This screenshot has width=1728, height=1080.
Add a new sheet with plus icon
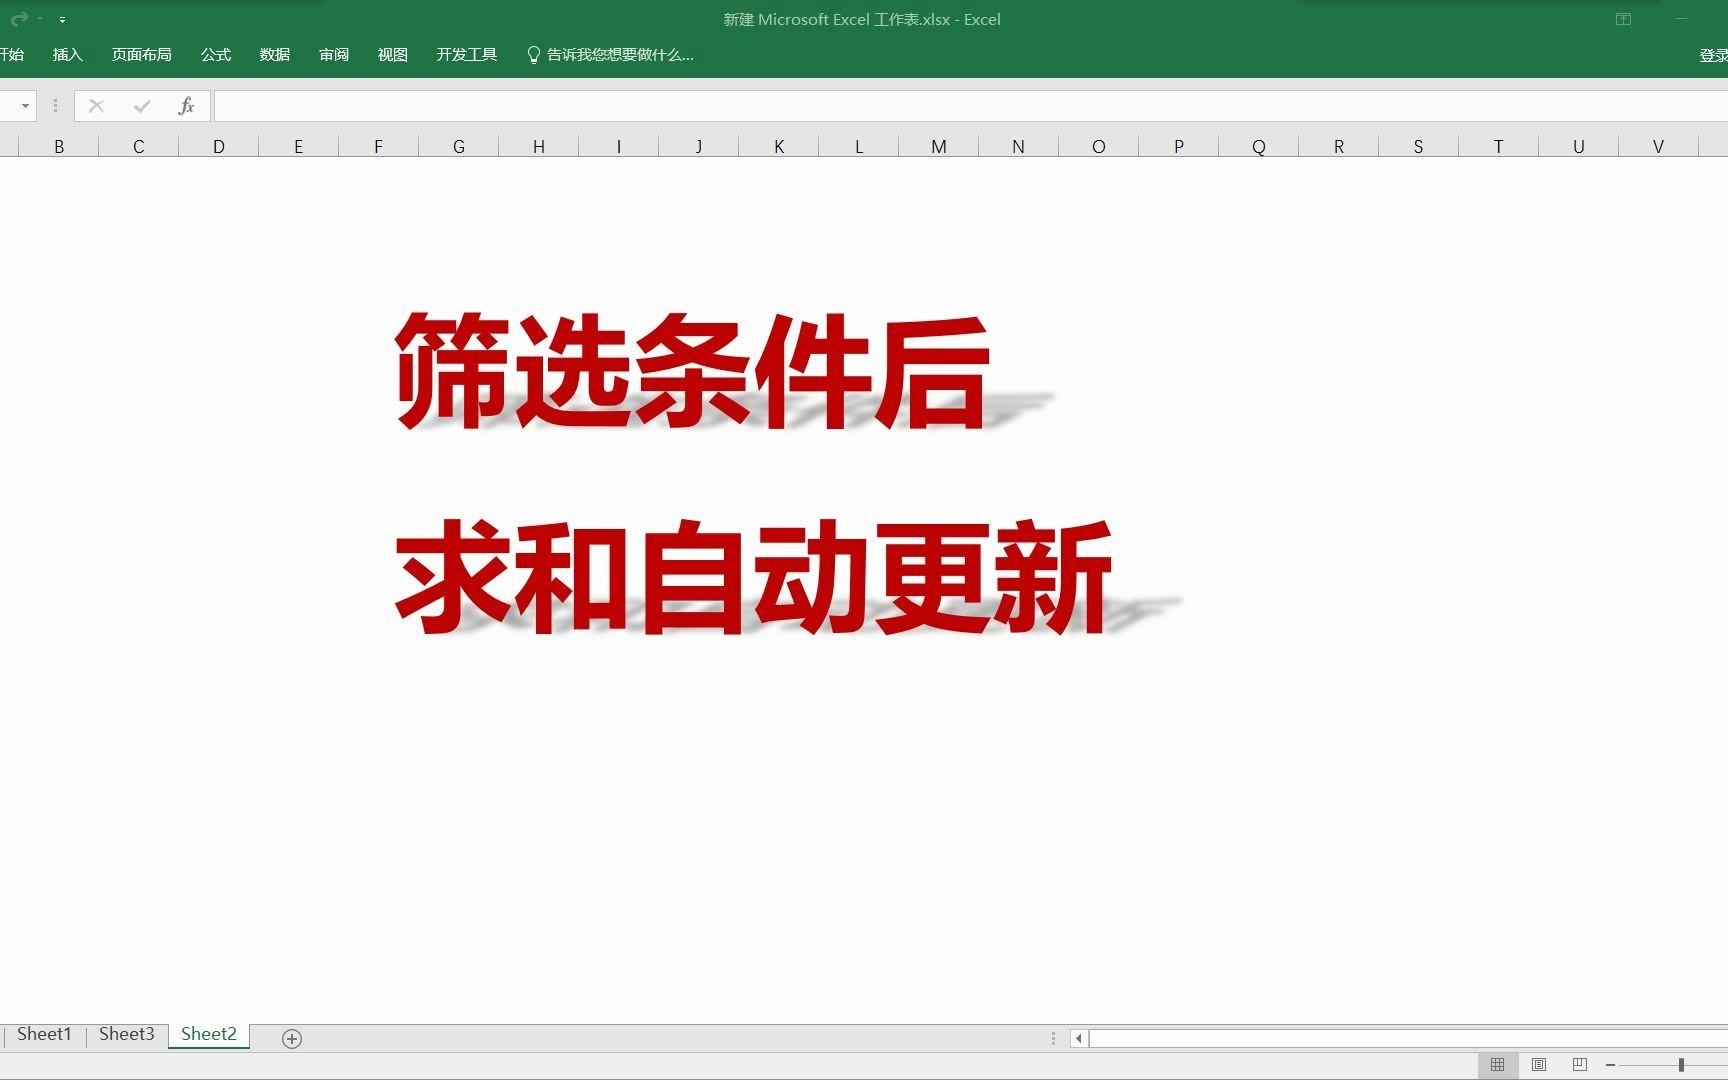pyautogui.click(x=292, y=1039)
